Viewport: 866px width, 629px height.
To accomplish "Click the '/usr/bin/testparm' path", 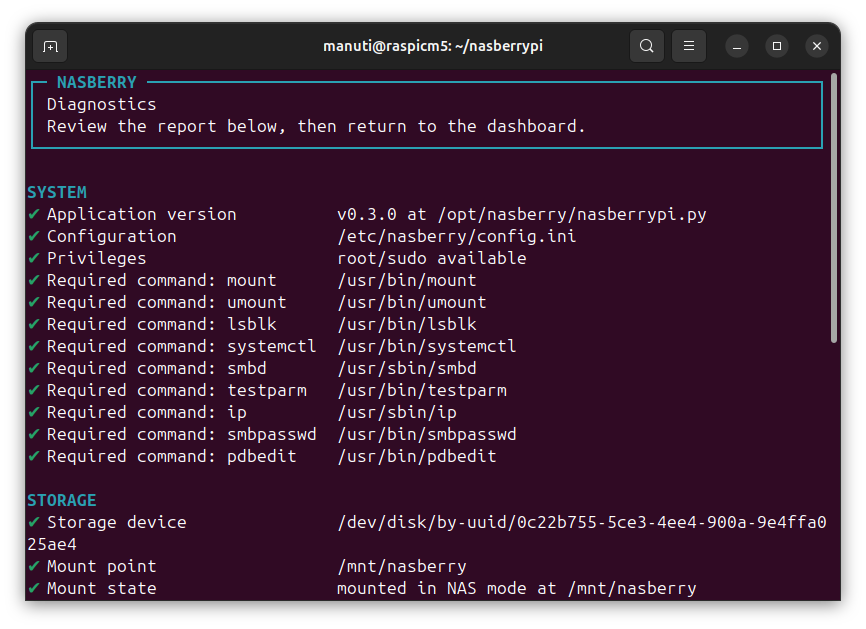I will point(422,390).
